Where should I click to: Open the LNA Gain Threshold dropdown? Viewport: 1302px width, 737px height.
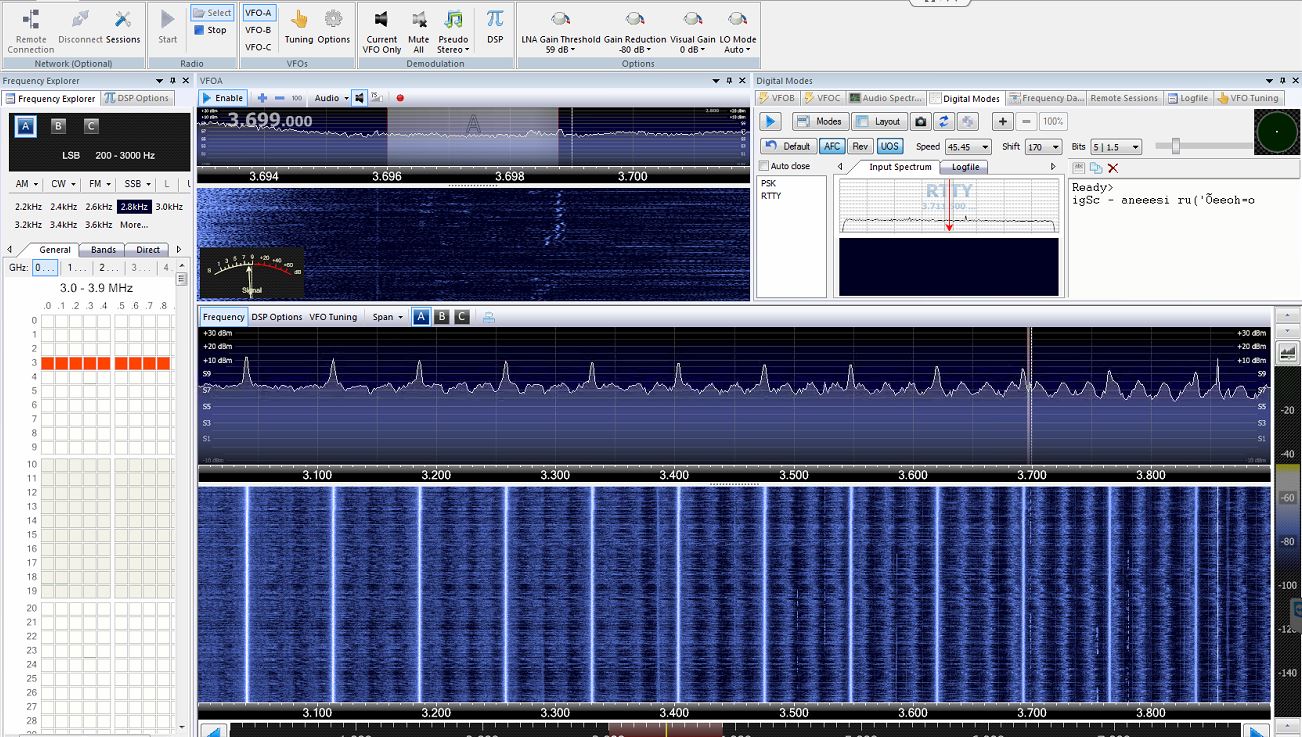[x=560, y=32]
